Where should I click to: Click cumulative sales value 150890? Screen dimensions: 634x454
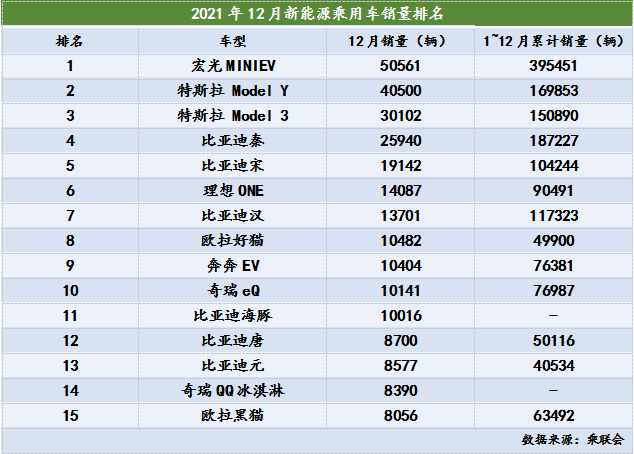(554, 116)
